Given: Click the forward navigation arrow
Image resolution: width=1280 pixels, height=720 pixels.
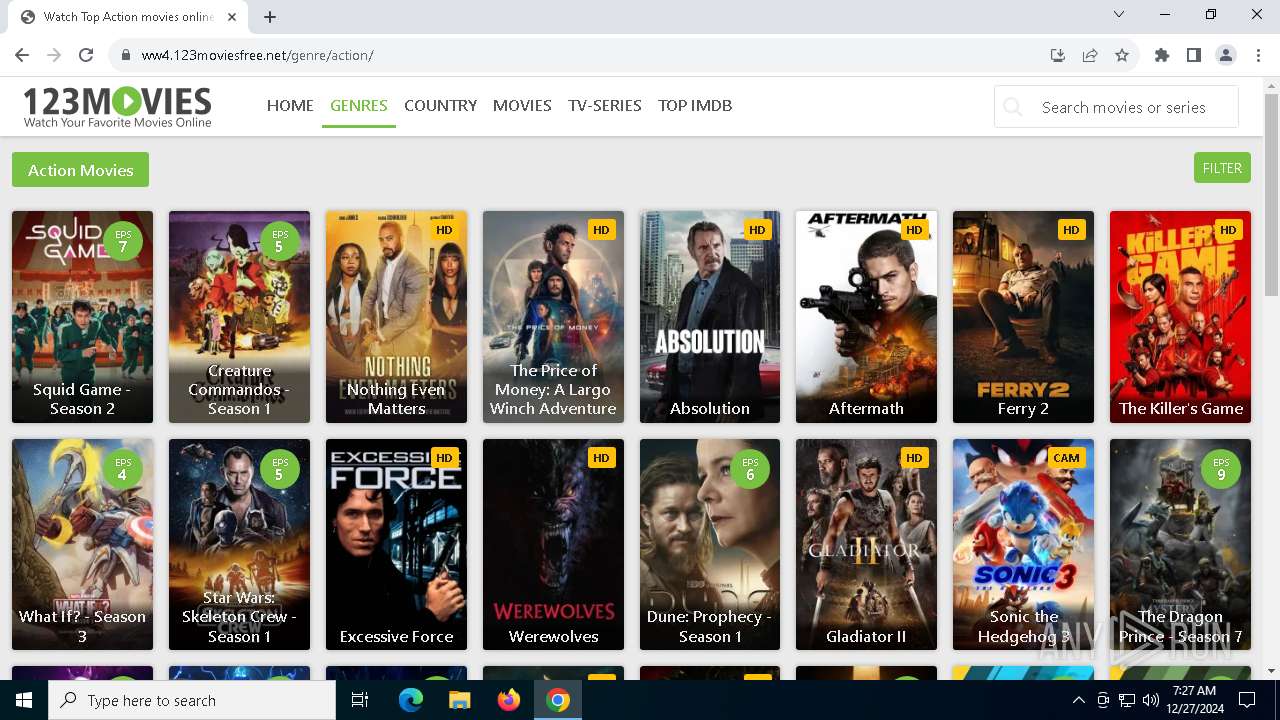Looking at the screenshot, I should tap(54, 55).
